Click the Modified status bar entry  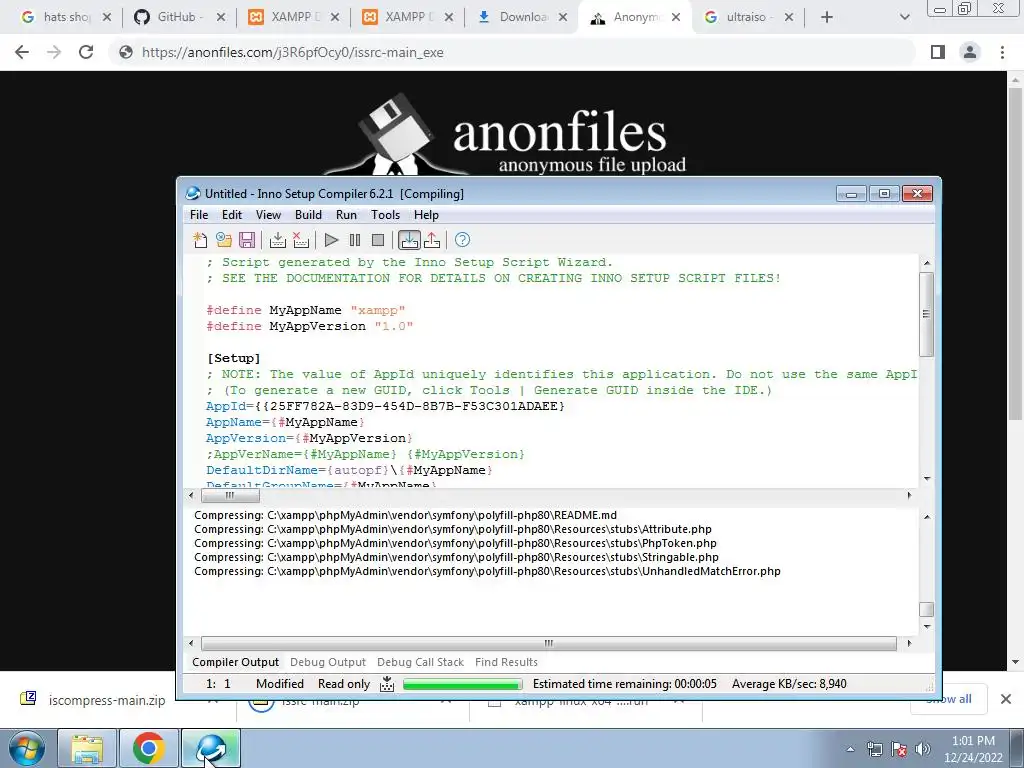click(280, 684)
